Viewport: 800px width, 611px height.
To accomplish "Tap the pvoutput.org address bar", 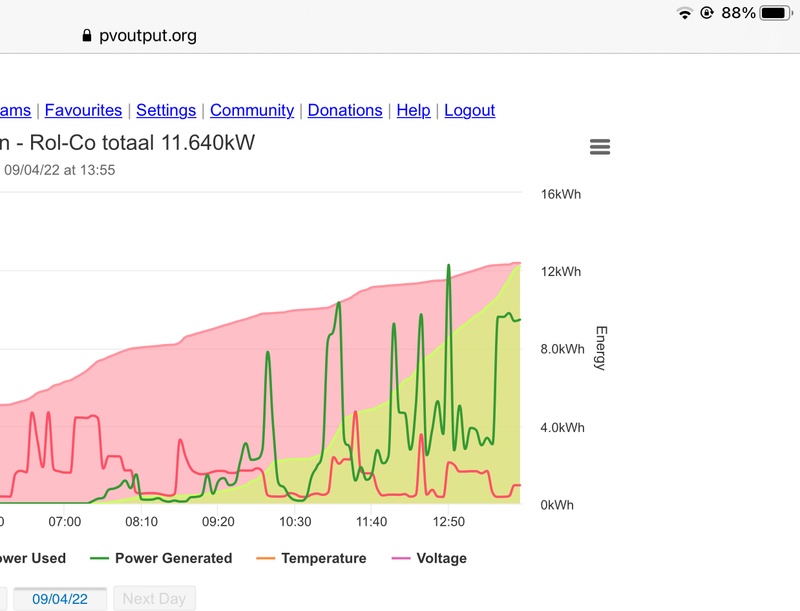I will 150,36.
